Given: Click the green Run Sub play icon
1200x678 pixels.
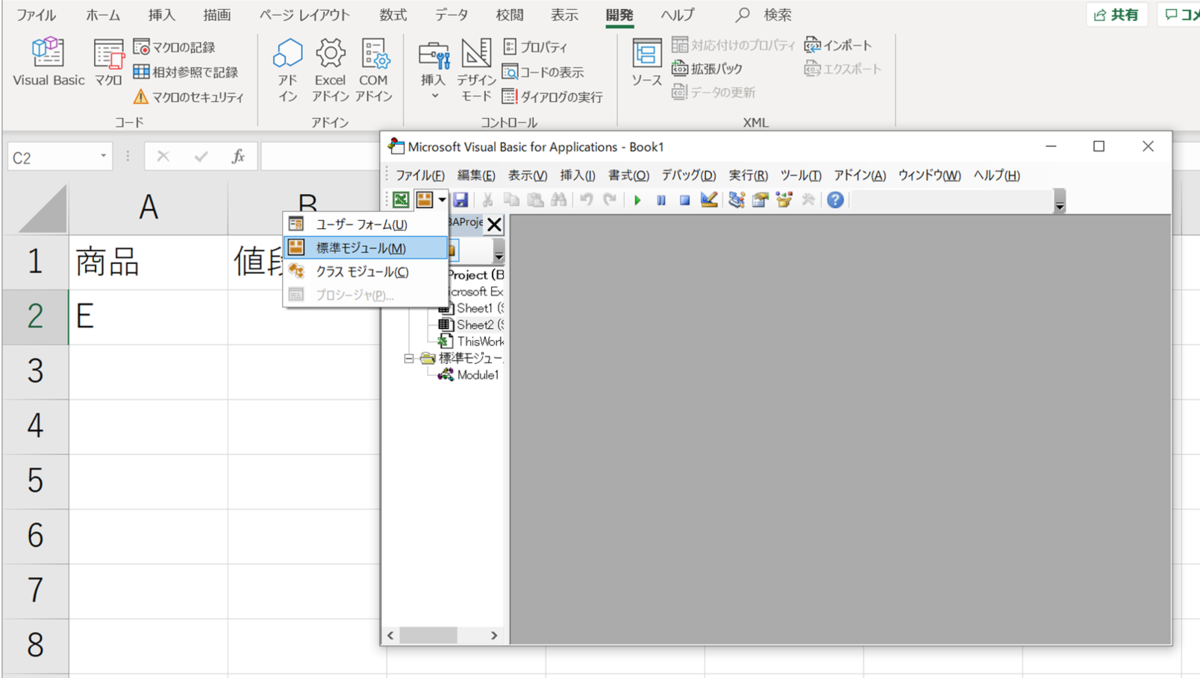Looking at the screenshot, I should [637, 200].
